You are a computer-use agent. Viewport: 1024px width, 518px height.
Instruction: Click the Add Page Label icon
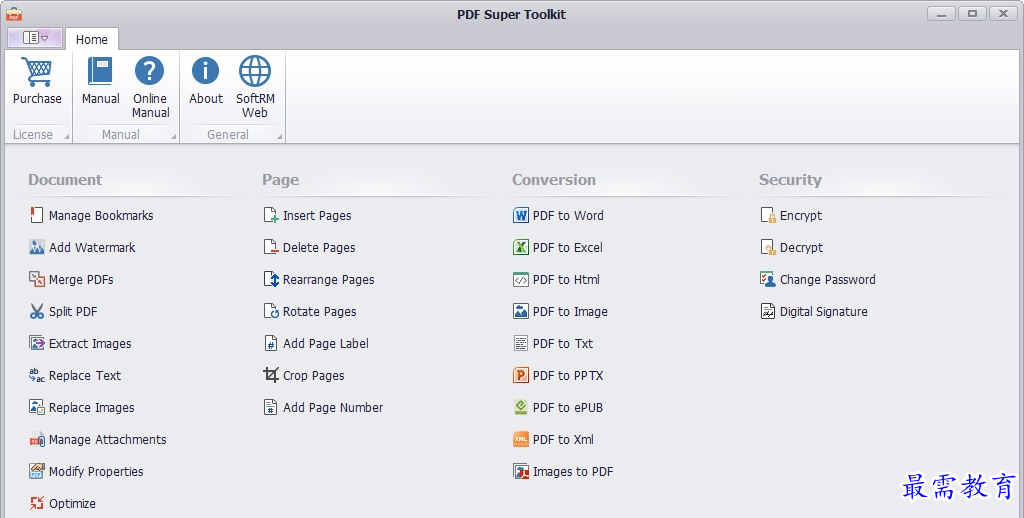coord(271,343)
